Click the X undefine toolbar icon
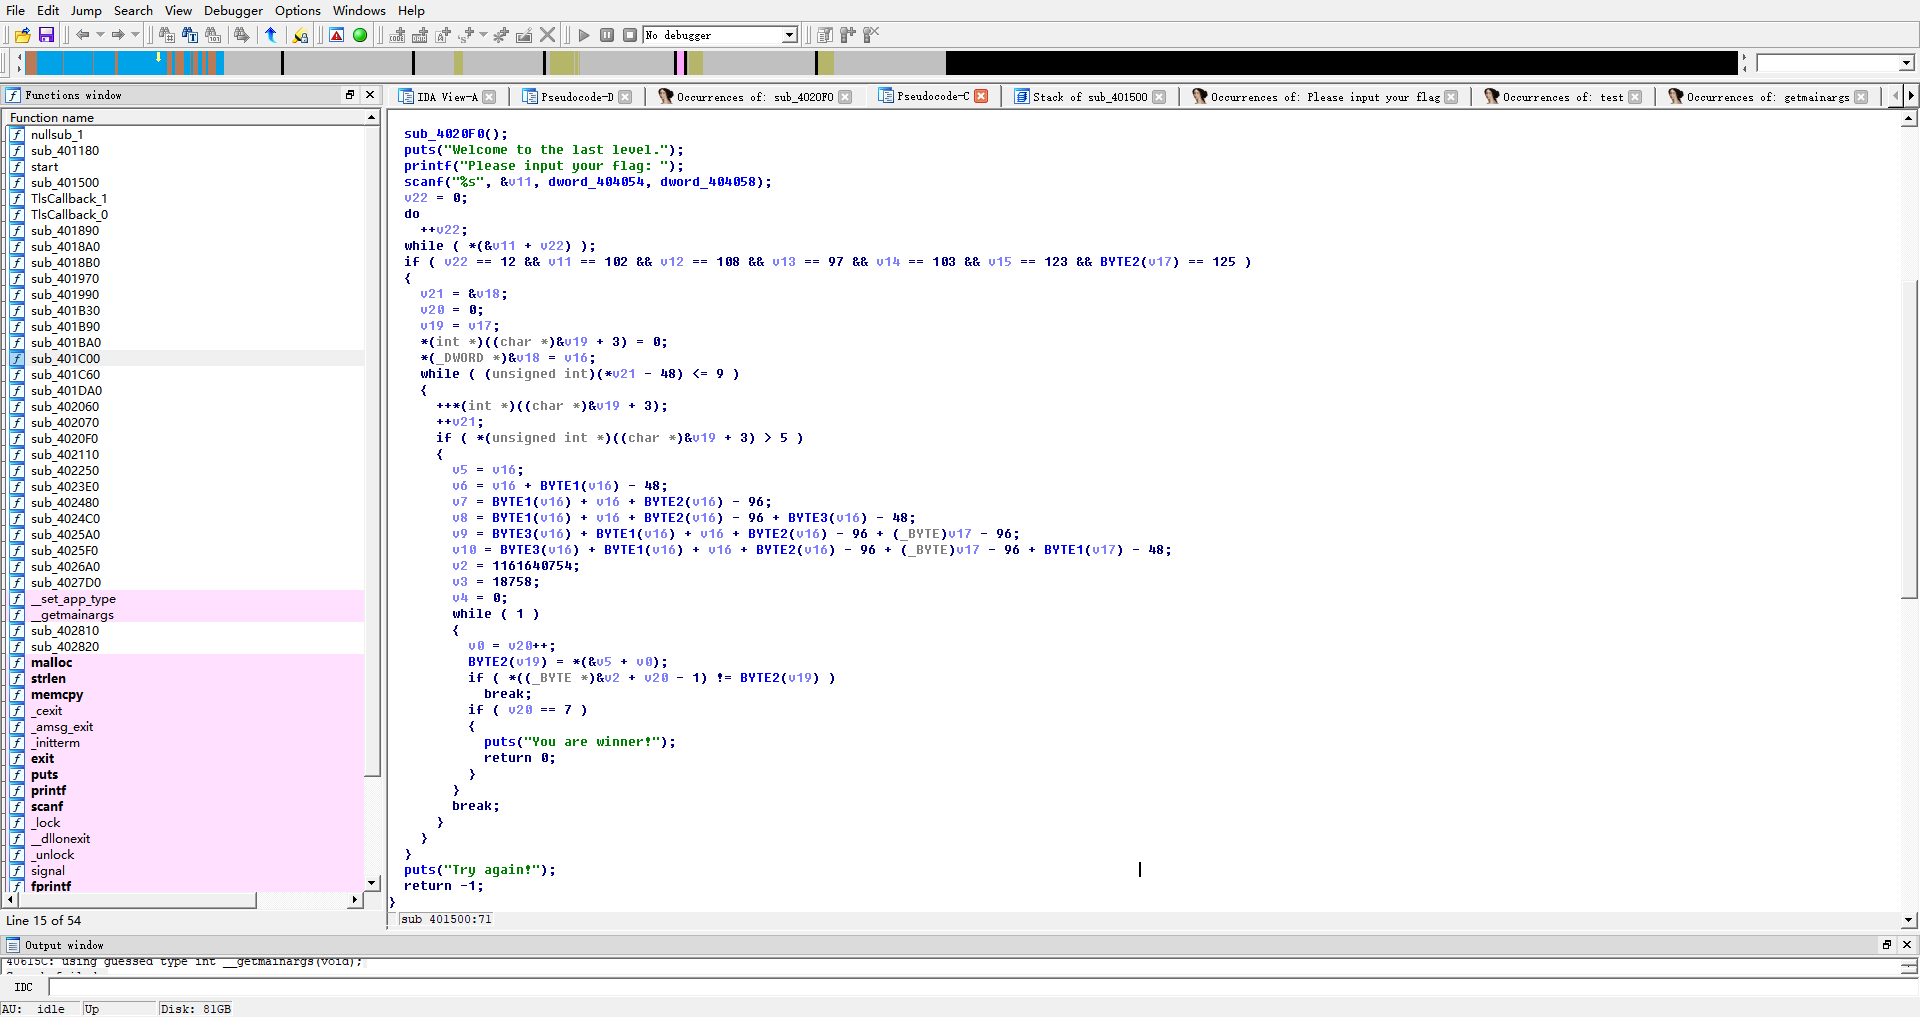Viewport: 1920px width, 1017px height. coord(547,35)
